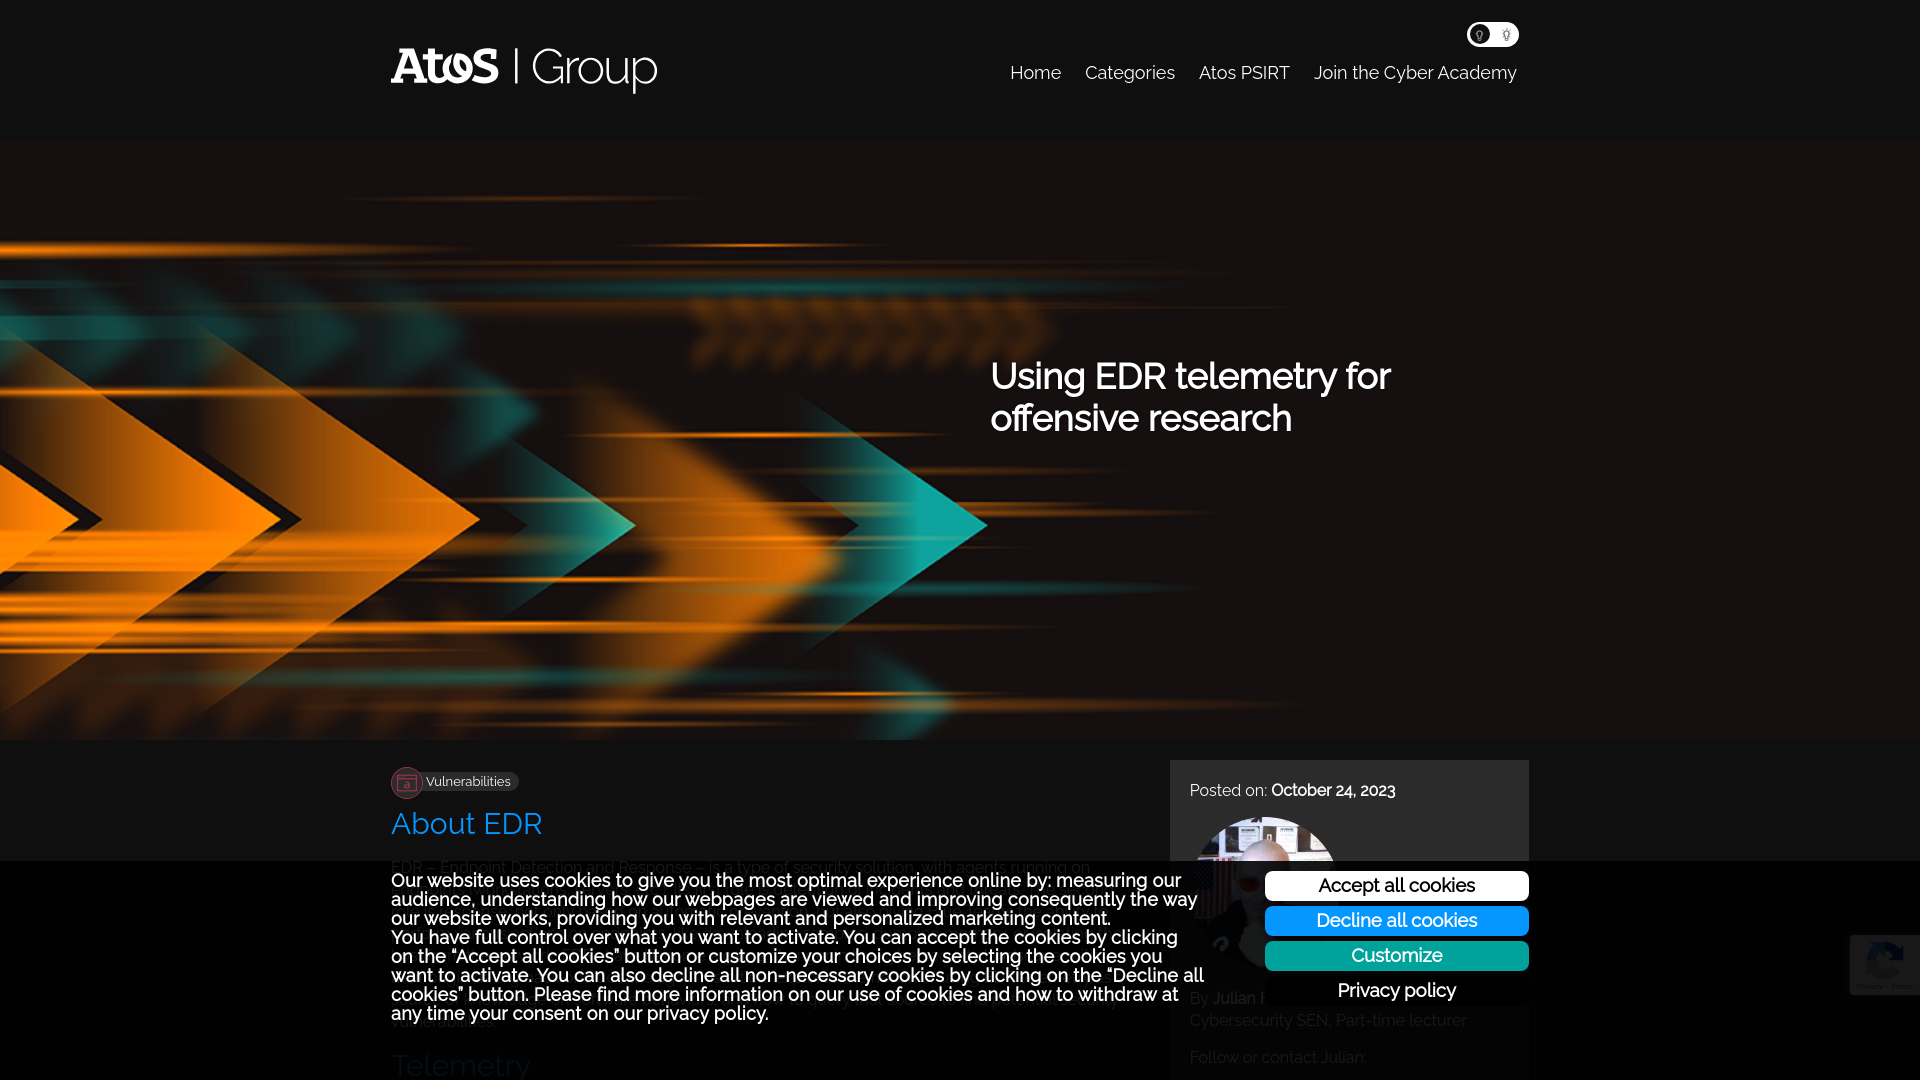Click the Atos PSIRT navigation icon

(1244, 73)
